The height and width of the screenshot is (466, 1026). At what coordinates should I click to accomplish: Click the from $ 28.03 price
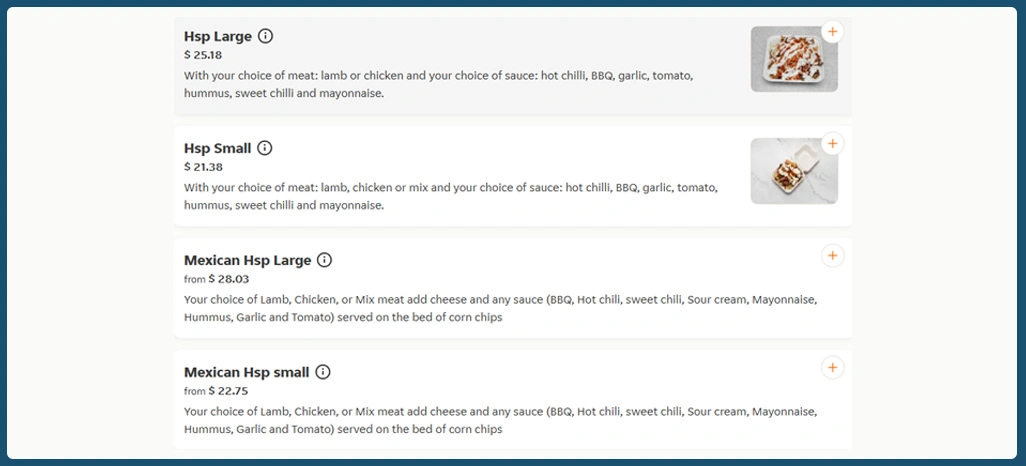click(x=216, y=279)
